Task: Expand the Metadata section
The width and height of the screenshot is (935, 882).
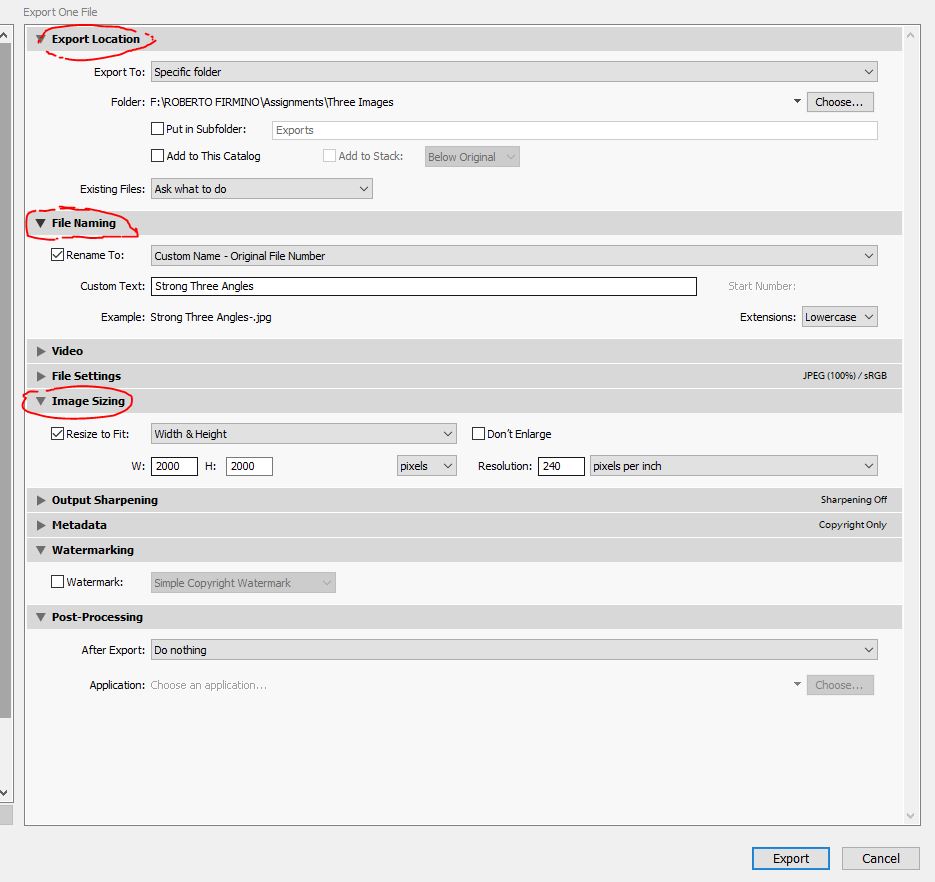Action: point(41,525)
